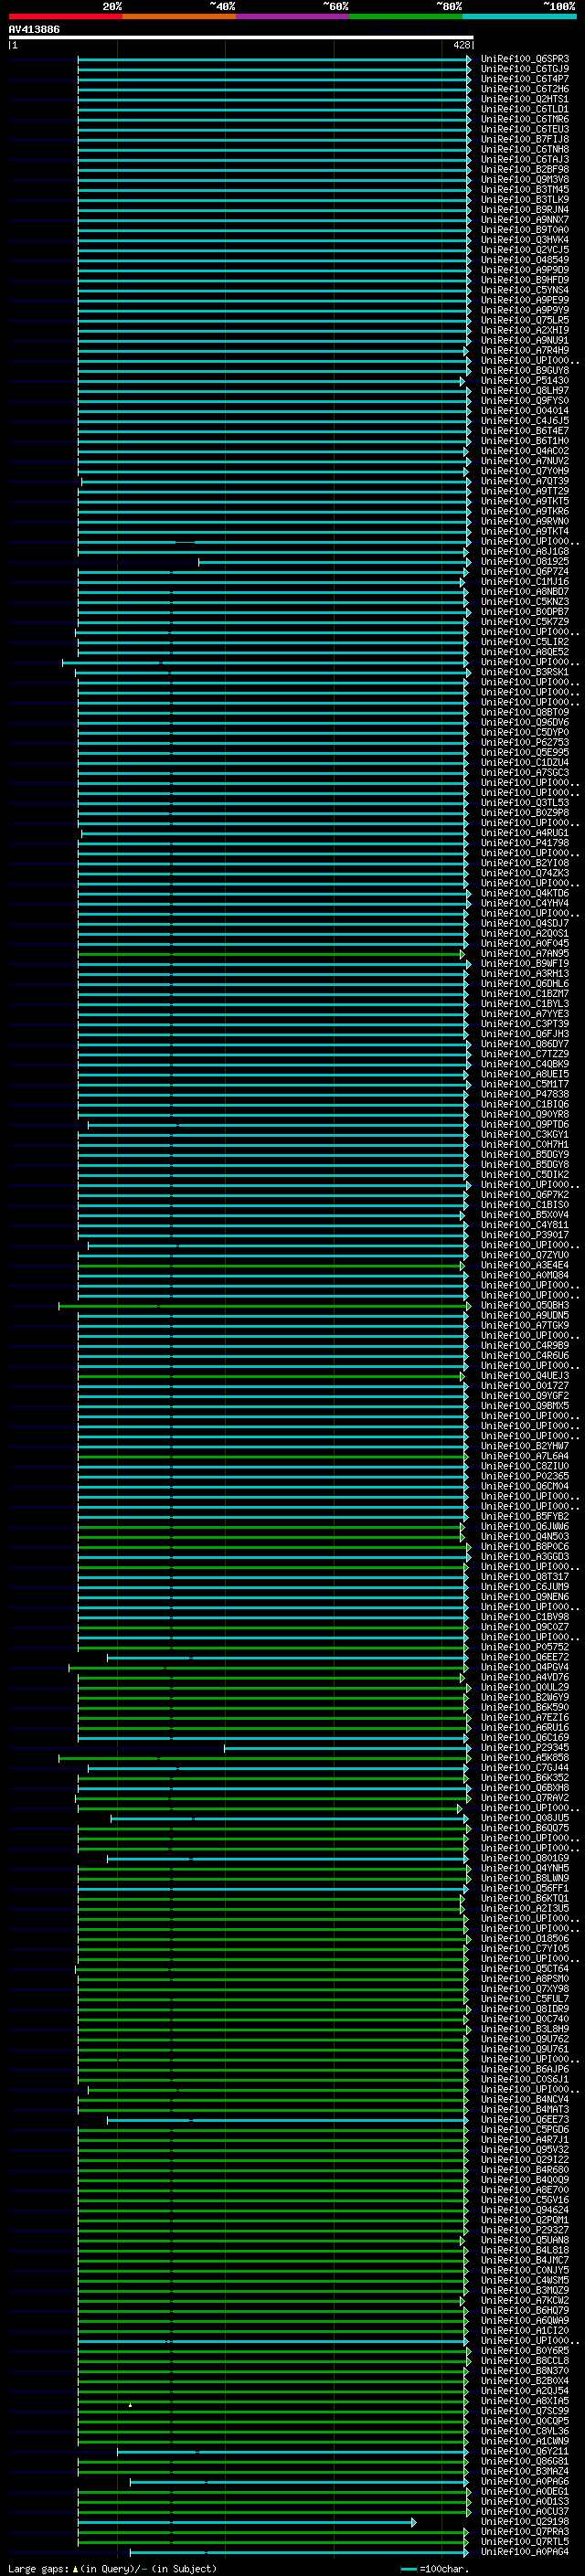
Task: Click hit label UniRef100_Q6JWW6
Action: 525,1527
